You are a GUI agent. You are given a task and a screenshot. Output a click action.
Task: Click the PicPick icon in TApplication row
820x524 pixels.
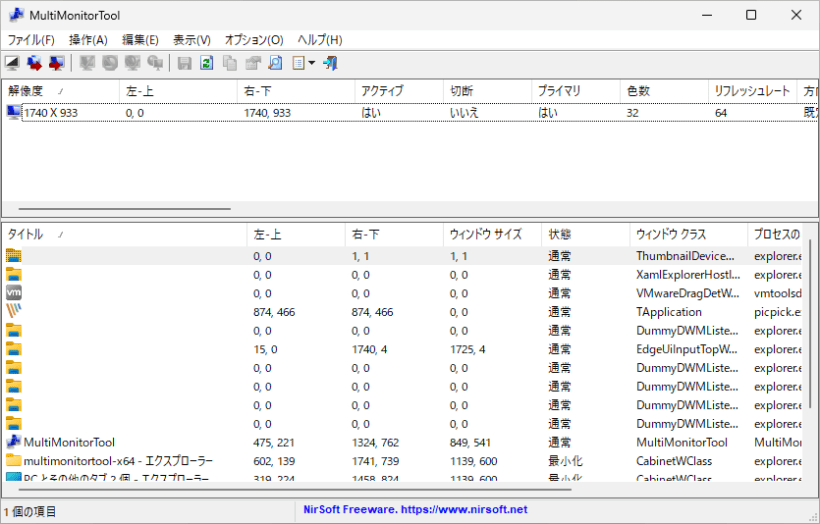click(14, 311)
